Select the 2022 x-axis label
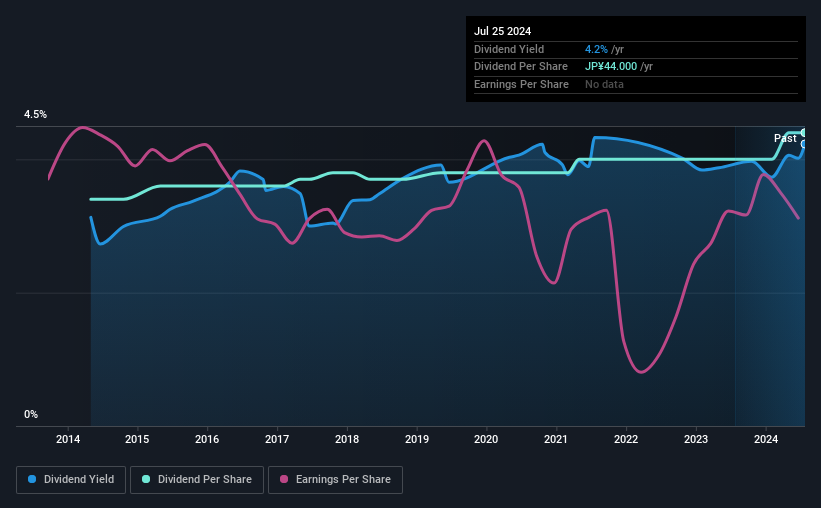The height and width of the screenshot is (508, 821). [x=626, y=439]
